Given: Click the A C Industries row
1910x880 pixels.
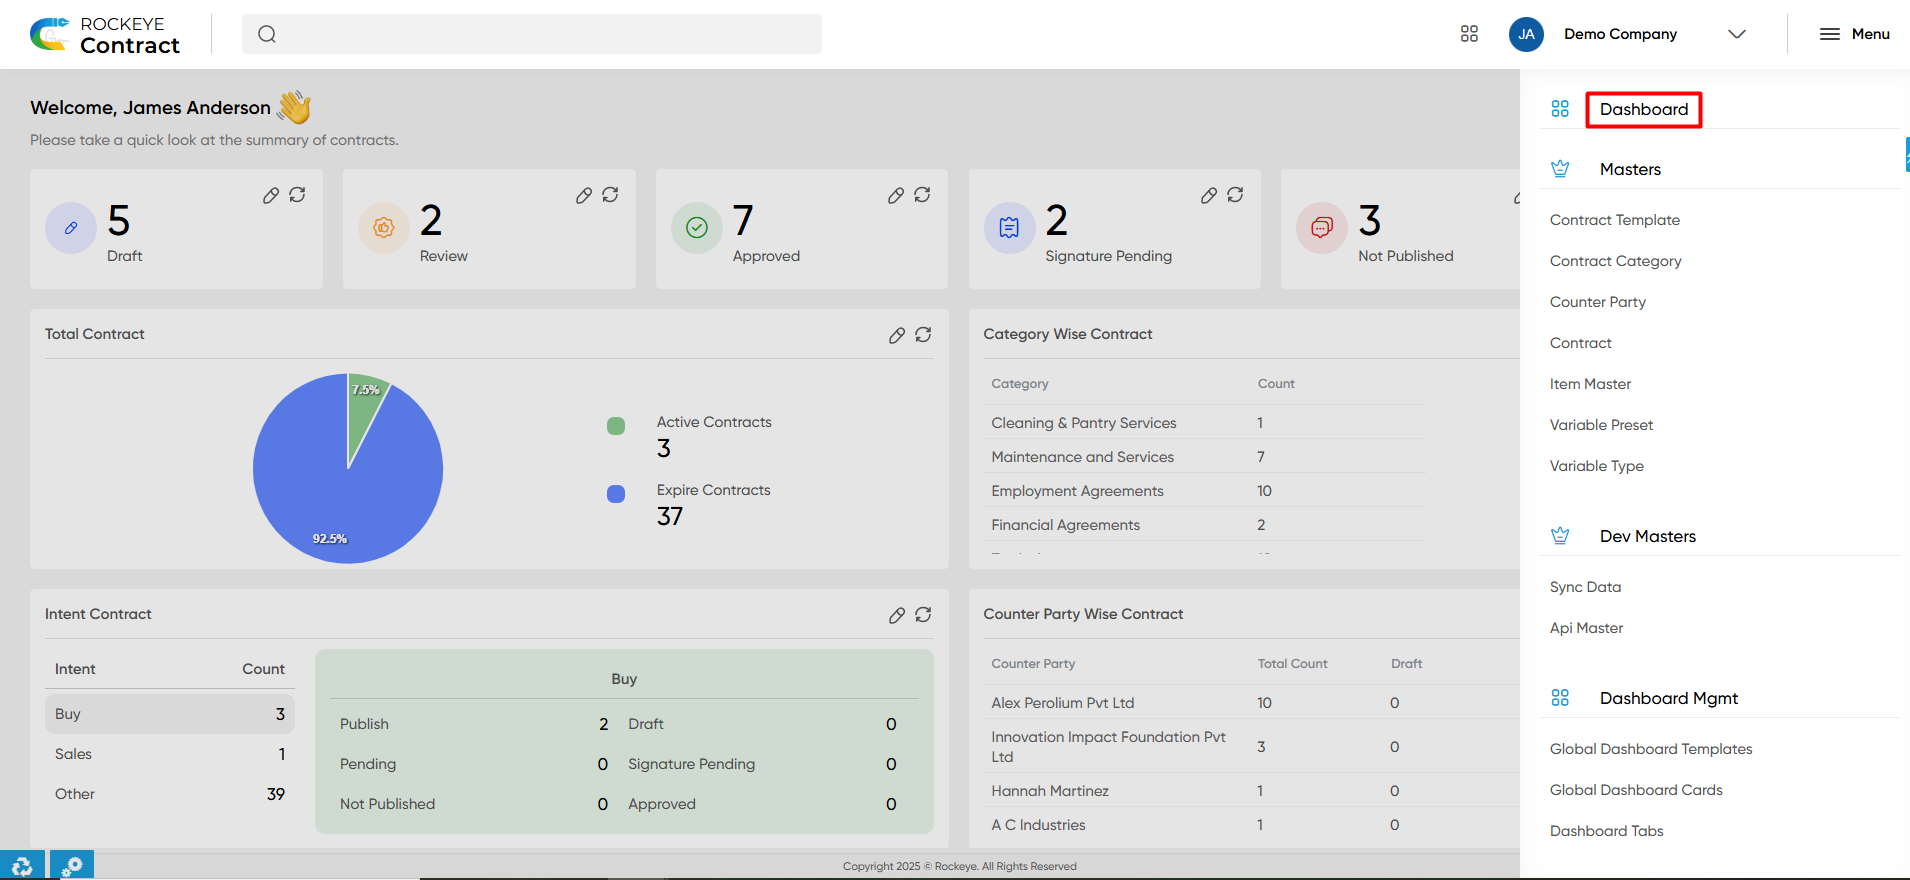Looking at the screenshot, I should (x=1250, y=825).
